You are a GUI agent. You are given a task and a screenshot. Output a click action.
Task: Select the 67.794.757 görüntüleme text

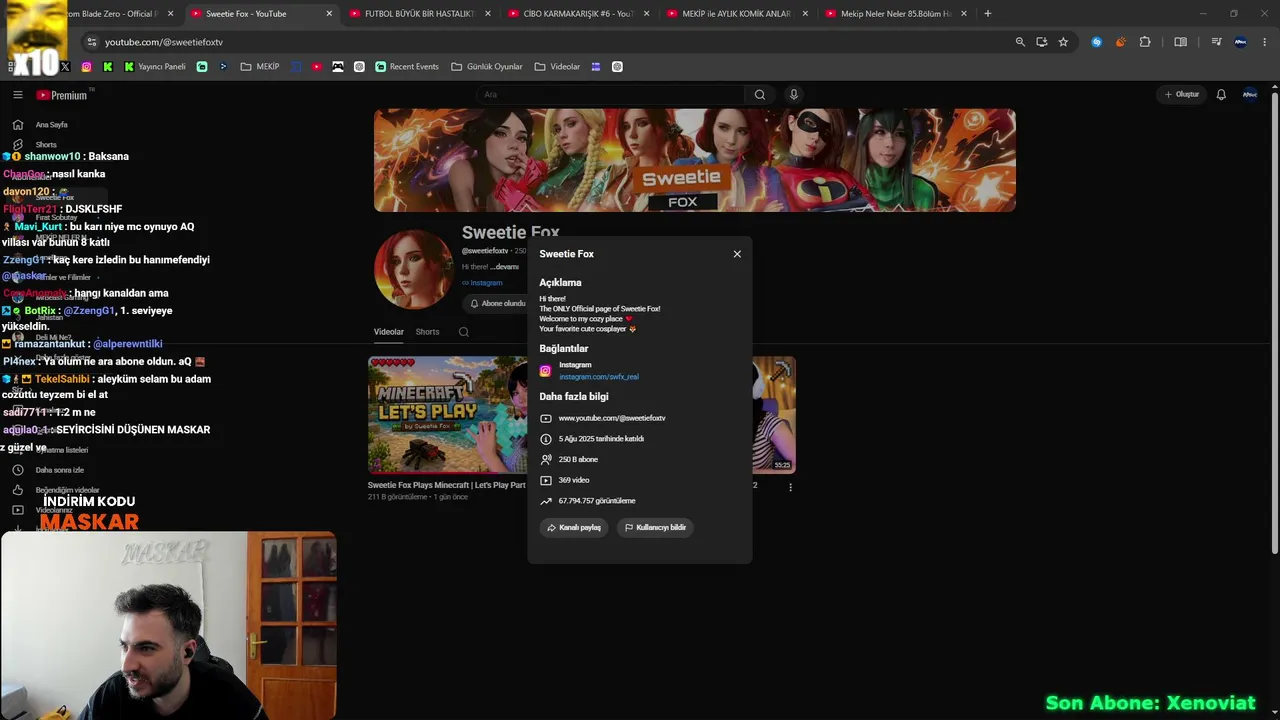(x=597, y=501)
